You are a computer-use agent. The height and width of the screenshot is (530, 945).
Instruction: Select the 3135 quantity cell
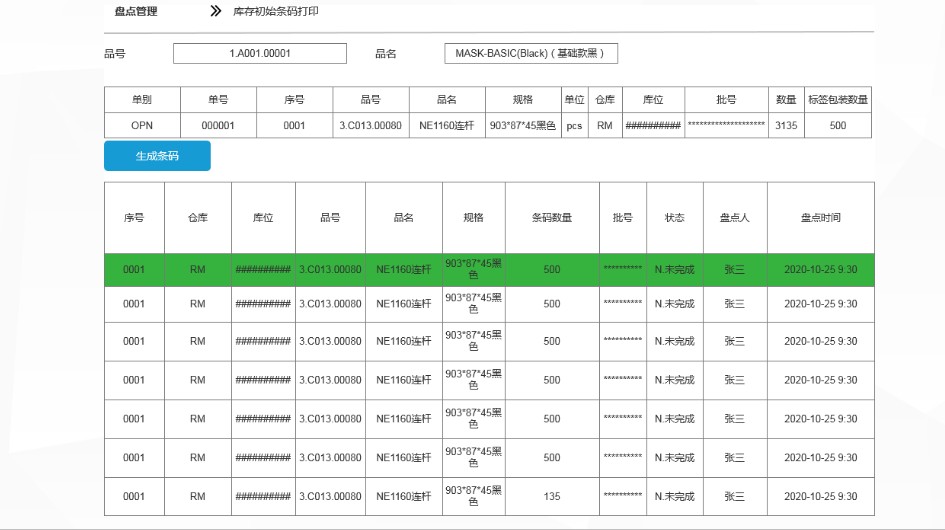(786, 125)
